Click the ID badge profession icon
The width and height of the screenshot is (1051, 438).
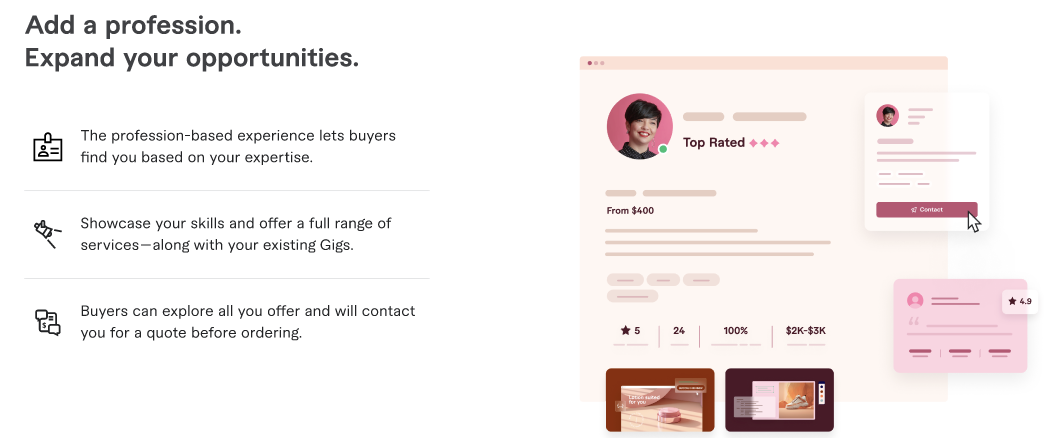pos(47,147)
